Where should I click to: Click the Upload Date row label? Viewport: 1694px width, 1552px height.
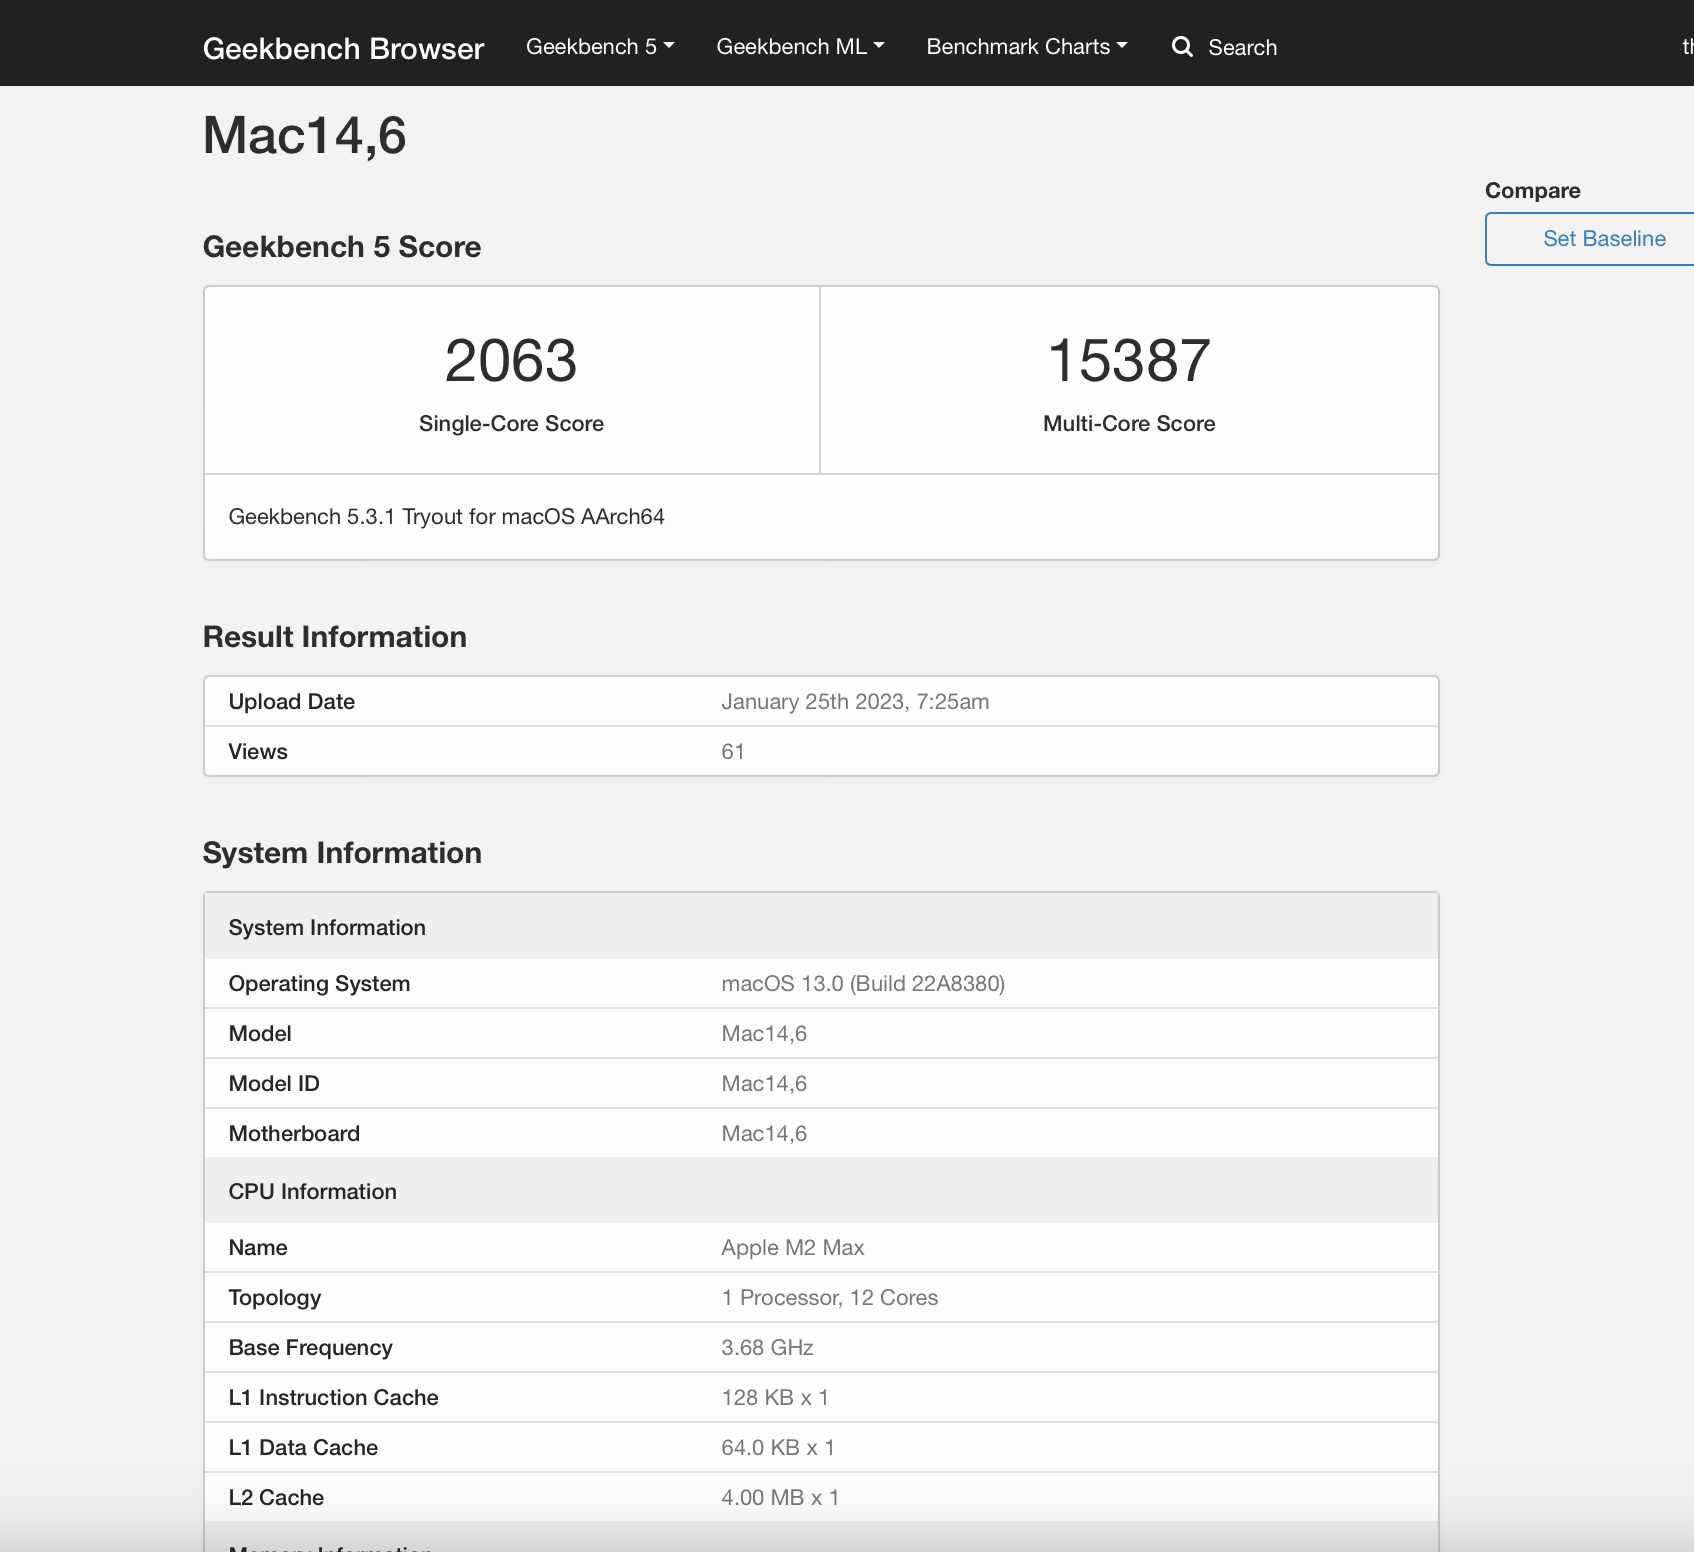click(292, 702)
